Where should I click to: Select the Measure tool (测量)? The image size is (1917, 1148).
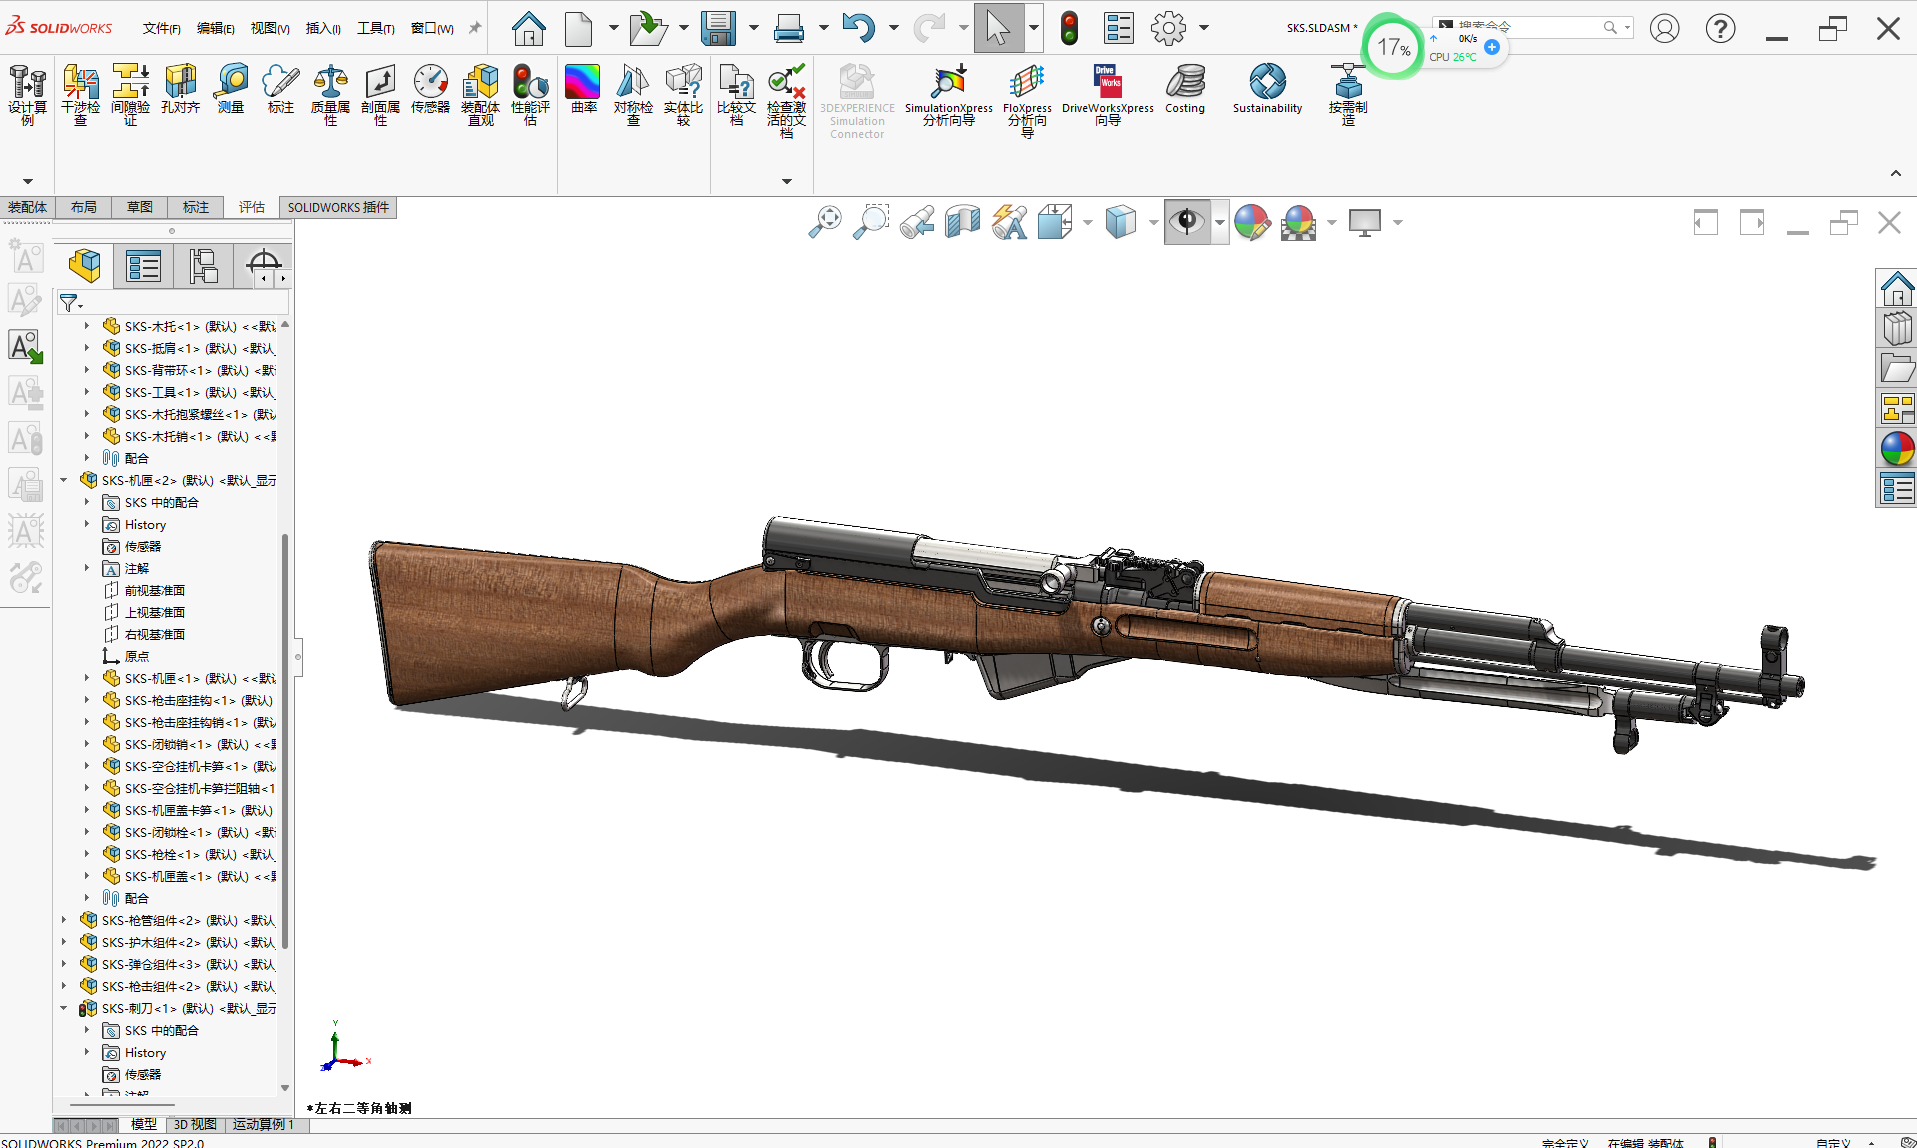point(231,89)
